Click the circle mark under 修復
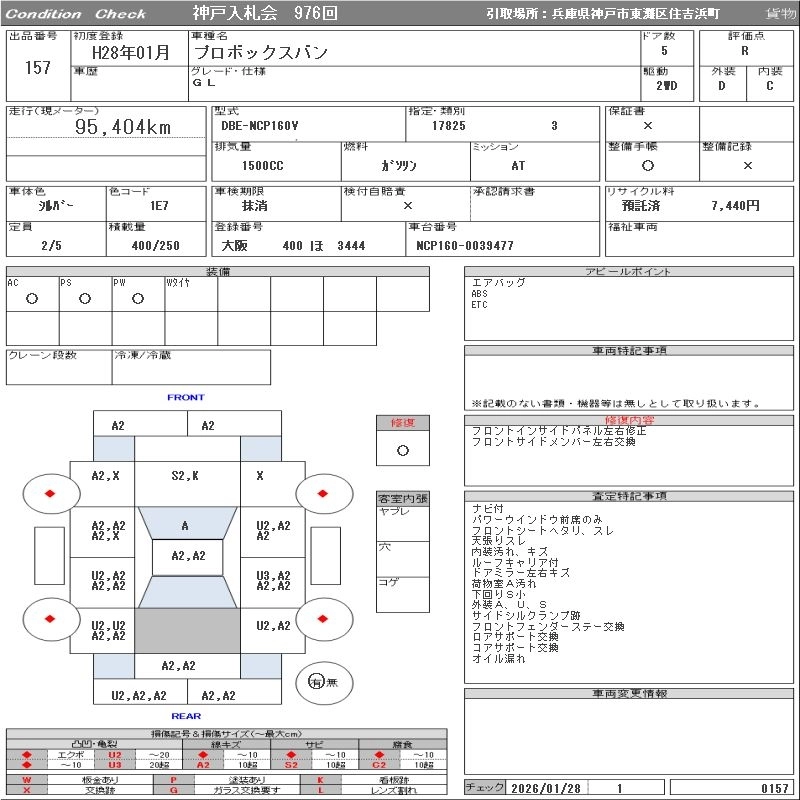This screenshot has height=800, width=800. pyautogui.click(x=403, y=450)
